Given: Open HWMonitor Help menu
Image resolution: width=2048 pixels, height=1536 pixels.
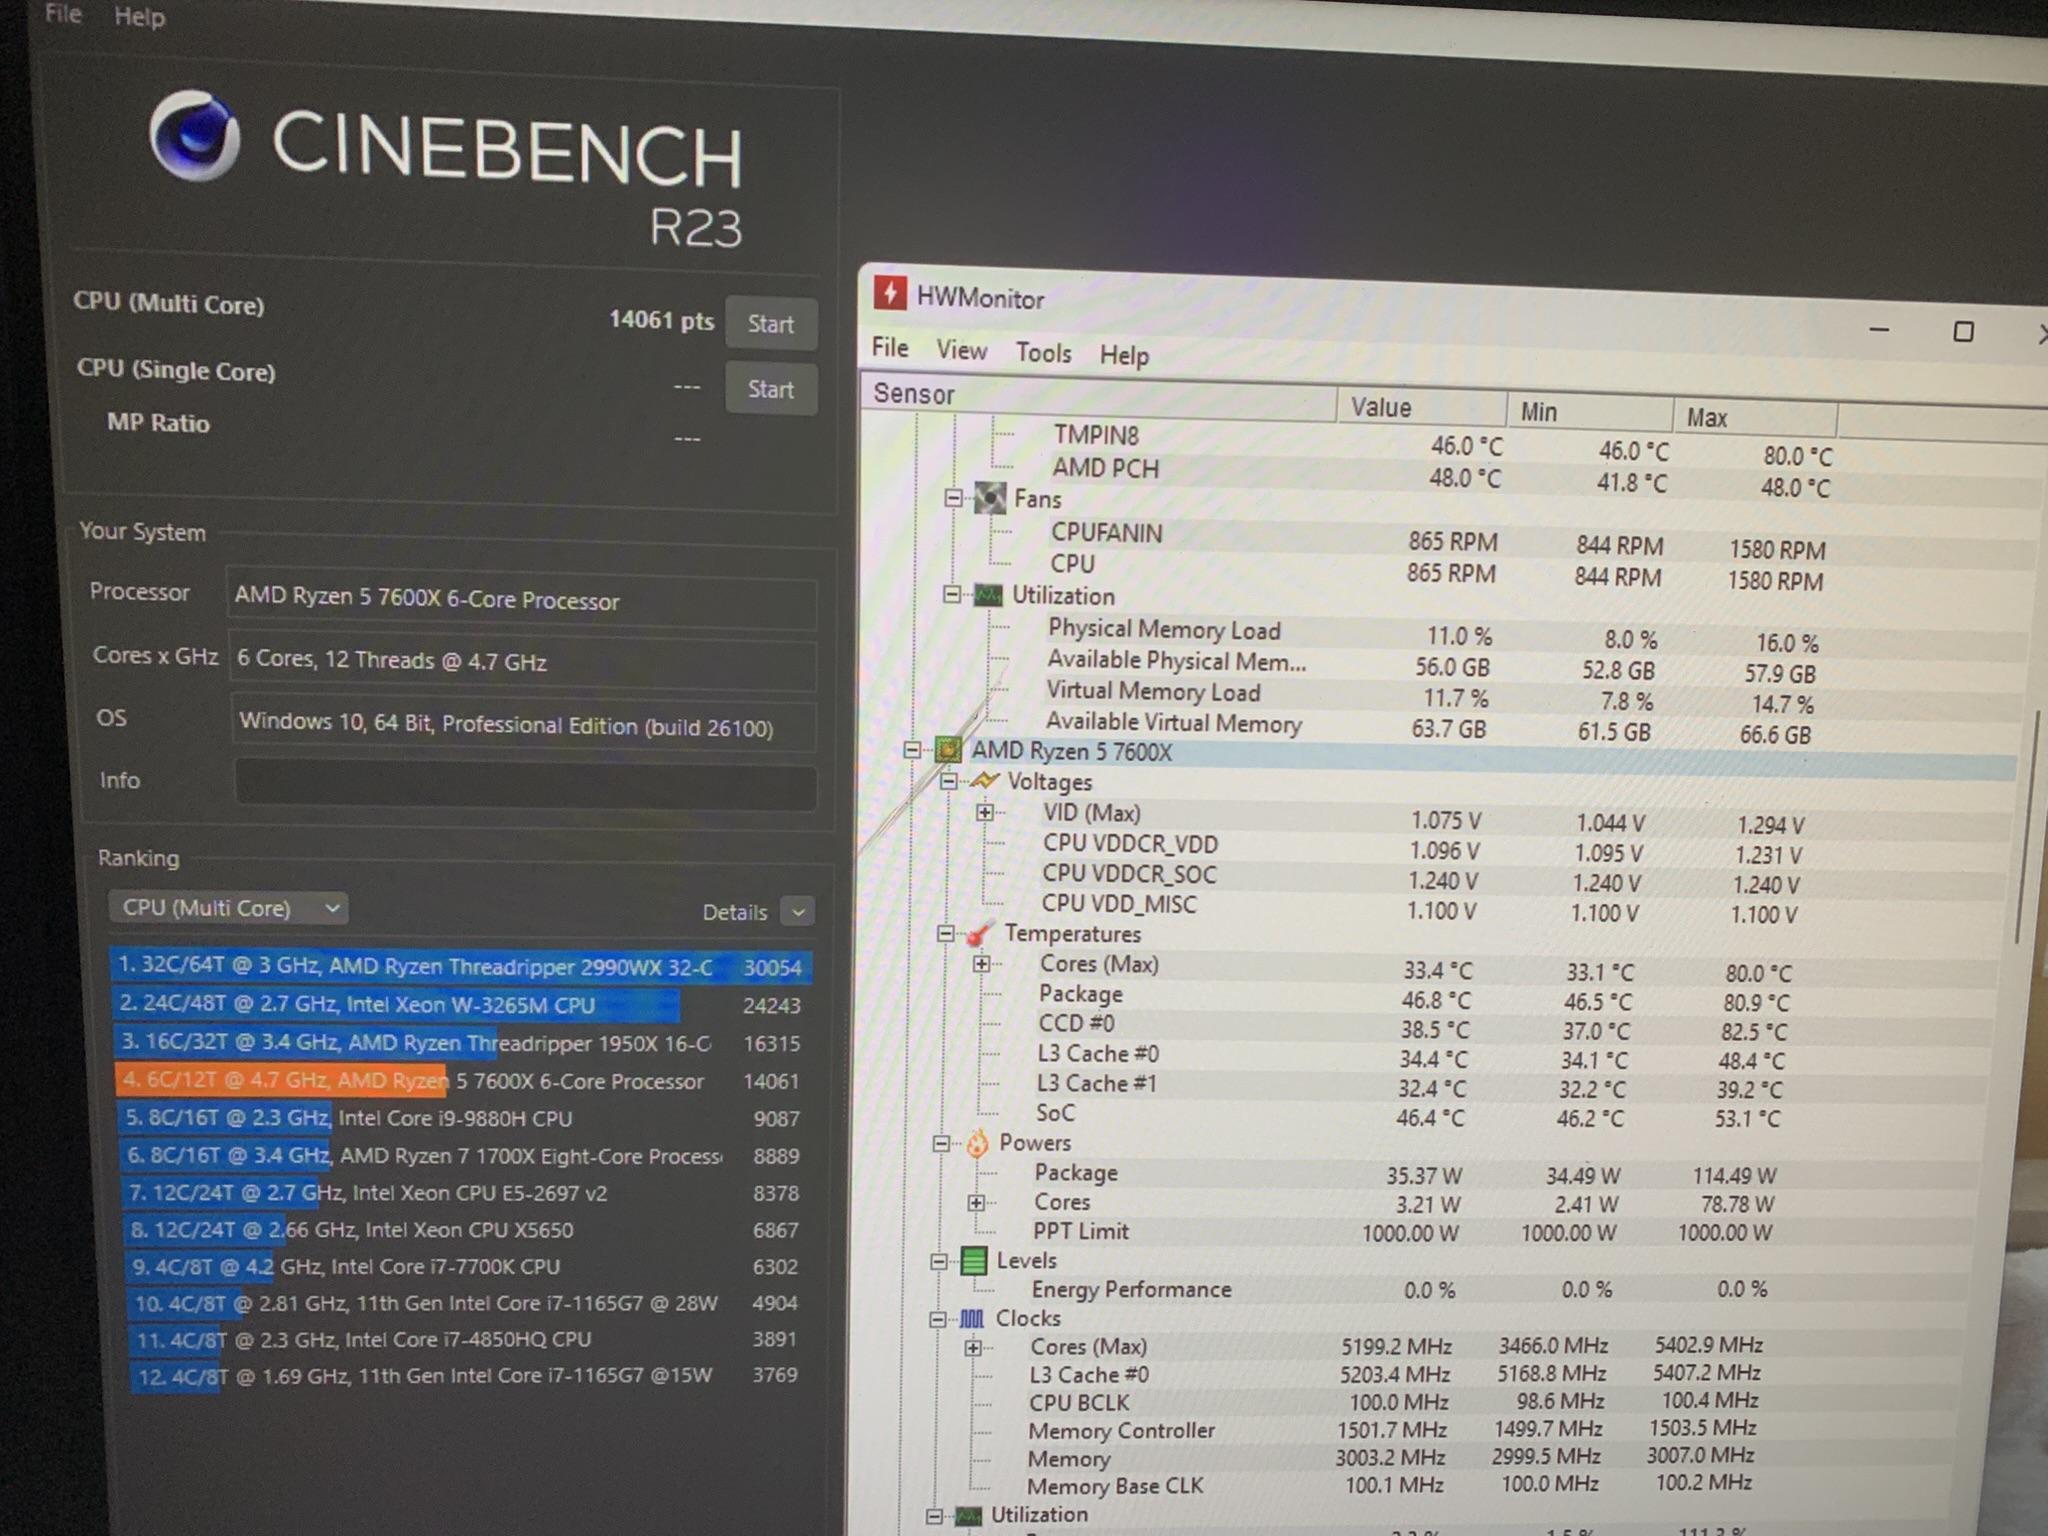Looking at the screenshot, I should coord(1124,355).
